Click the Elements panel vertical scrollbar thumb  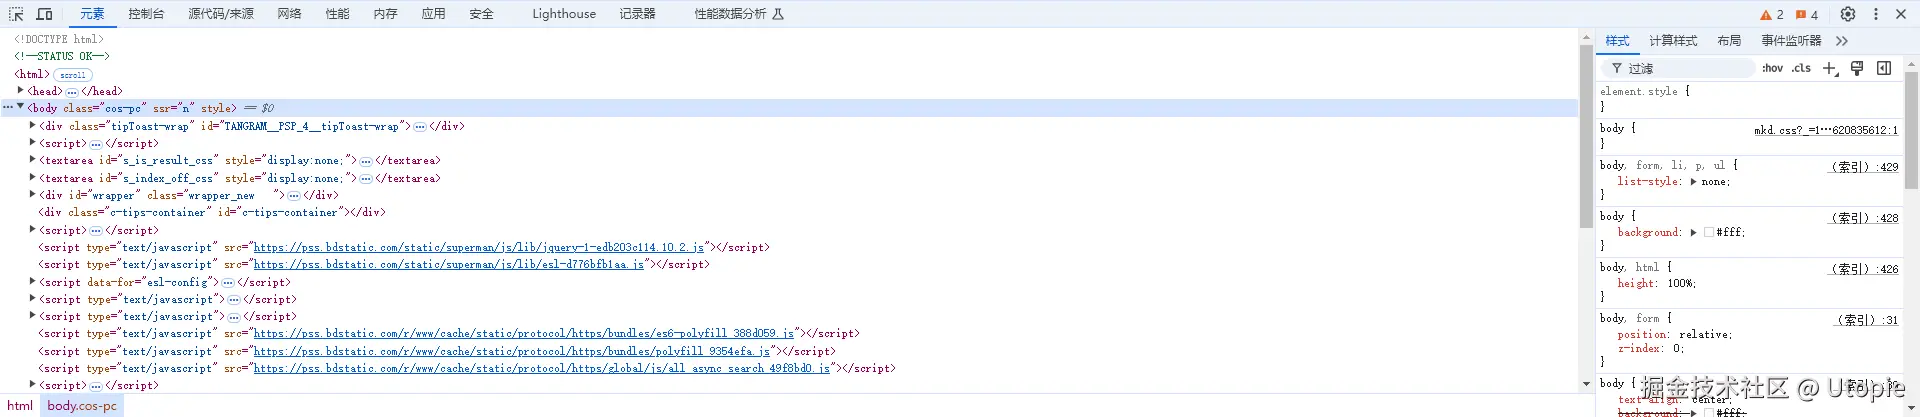pyautogui.click(x=1586, y=135)
